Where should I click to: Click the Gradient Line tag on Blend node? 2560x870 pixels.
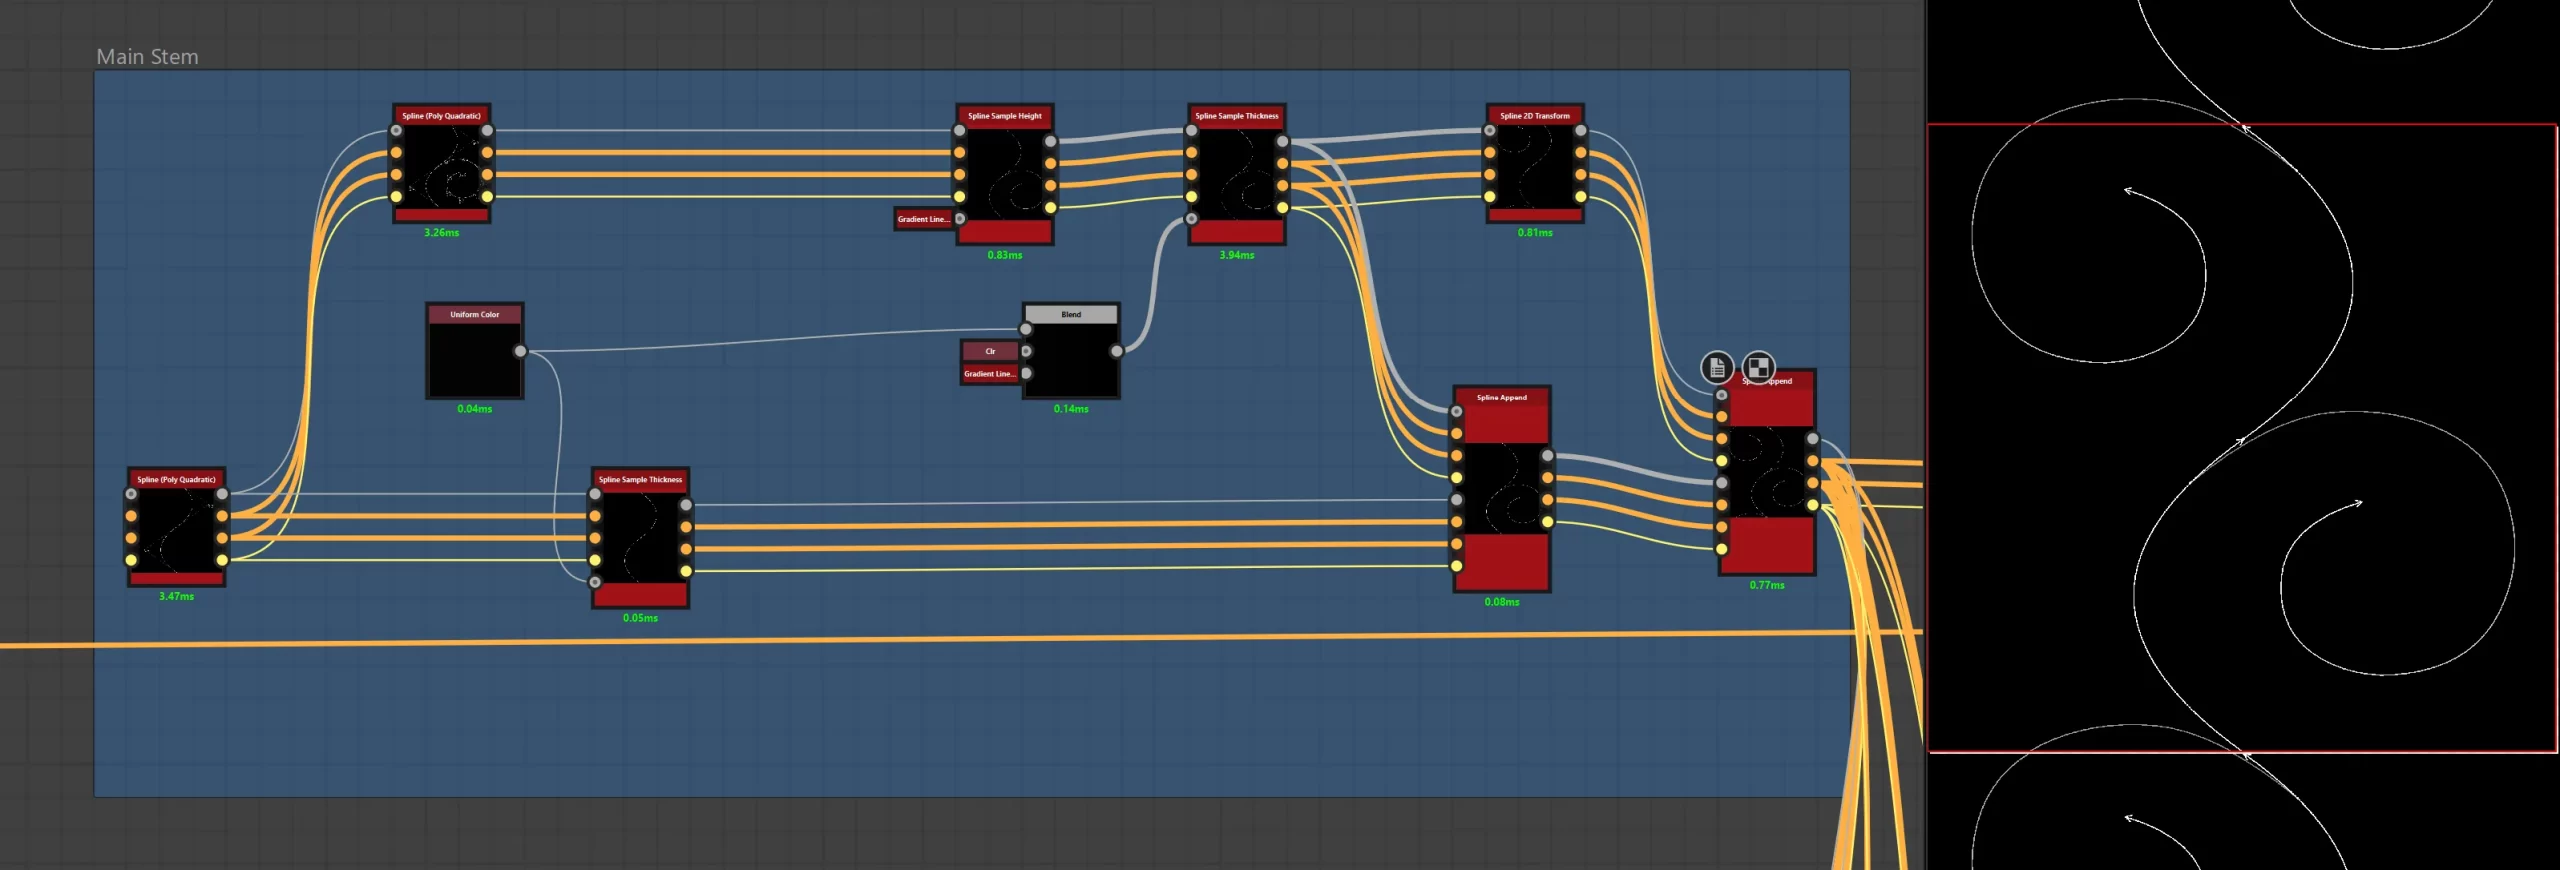click(990, 374)
